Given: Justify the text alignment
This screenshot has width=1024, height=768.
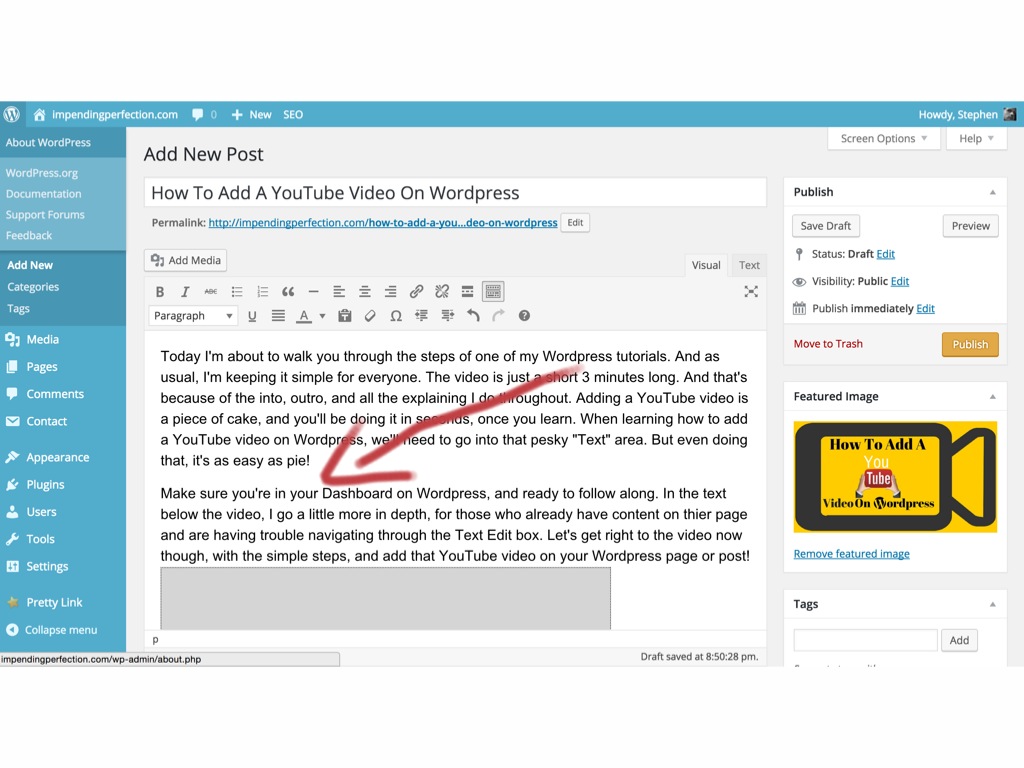Looking at the screenshot, I should (x=278, y=316).
